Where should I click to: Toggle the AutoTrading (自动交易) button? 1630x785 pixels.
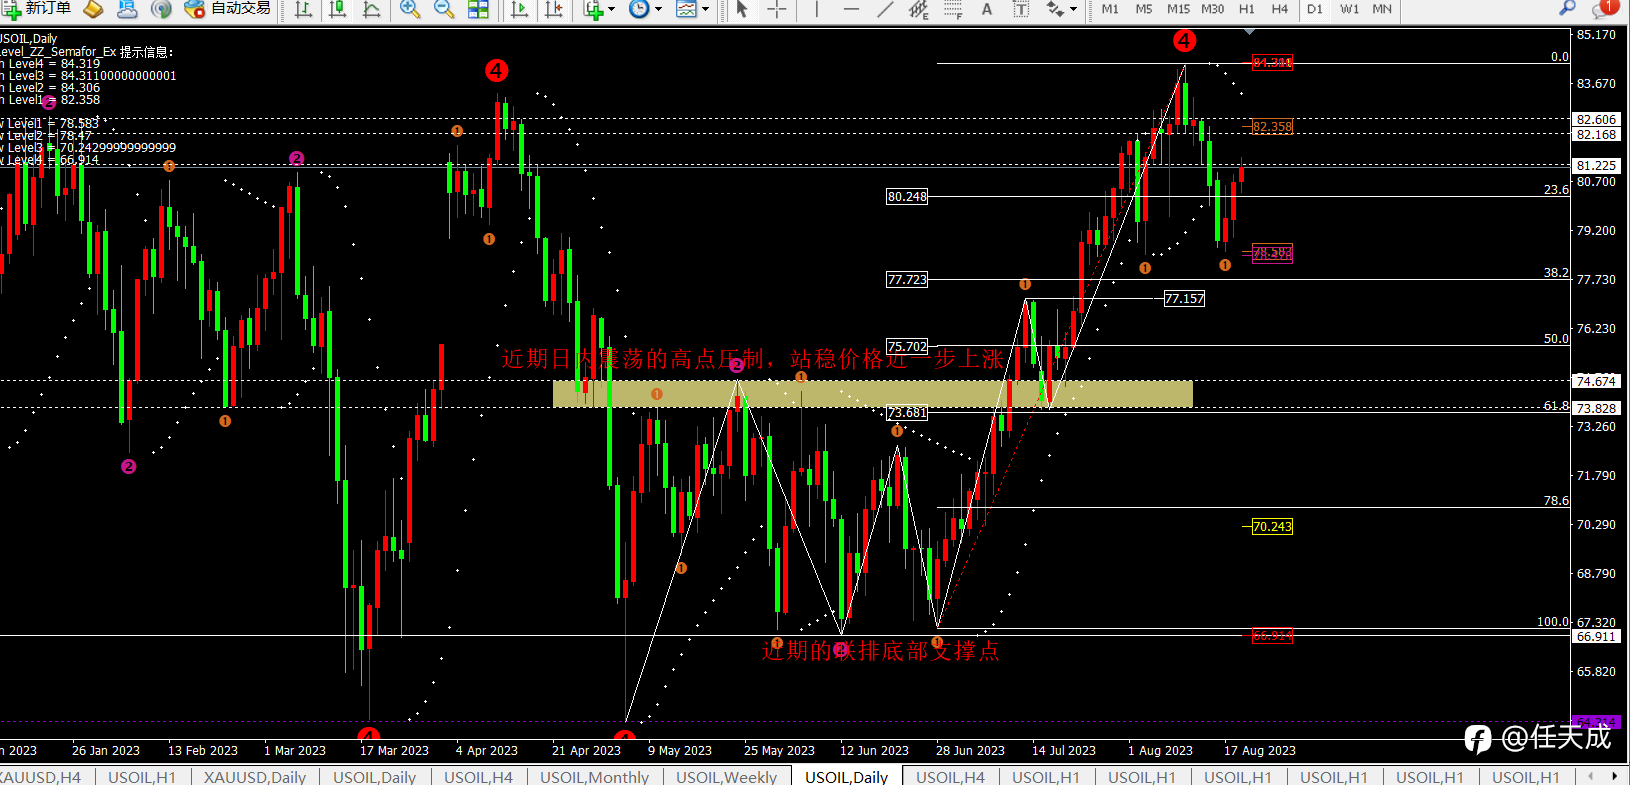[x=228, y=9]
